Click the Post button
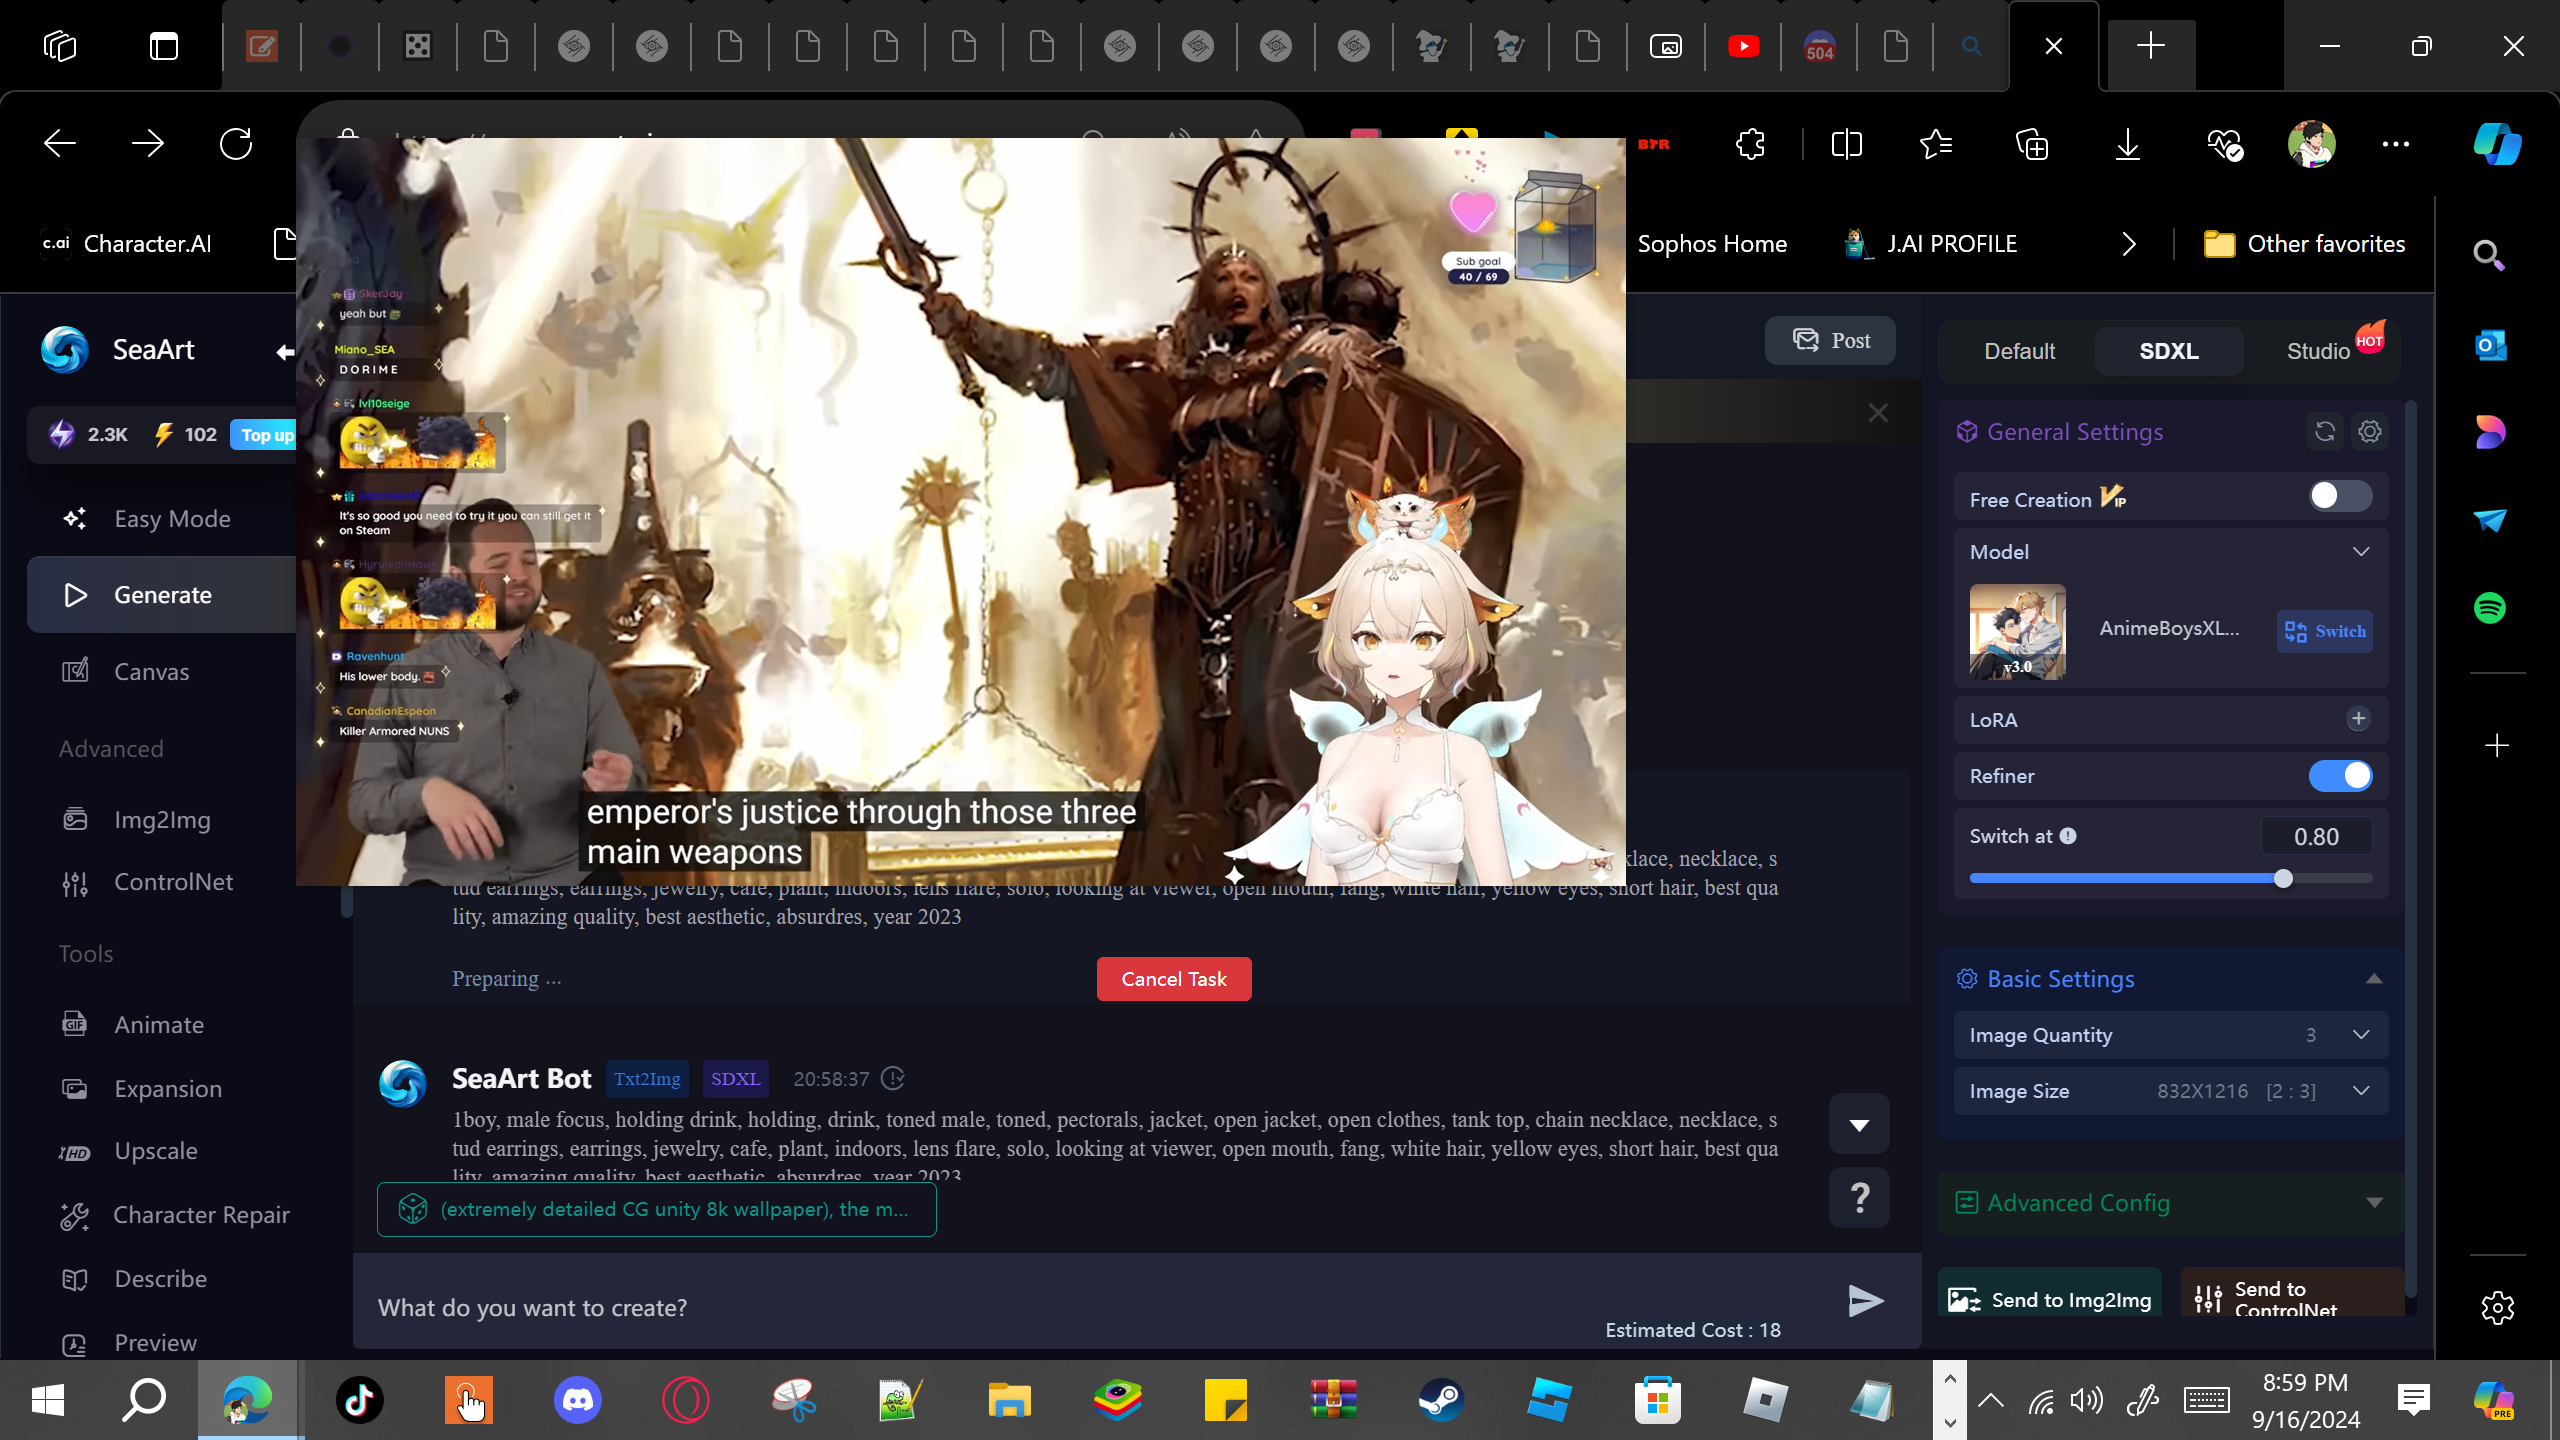2560x1440 pixels. tap(1830, 340)
